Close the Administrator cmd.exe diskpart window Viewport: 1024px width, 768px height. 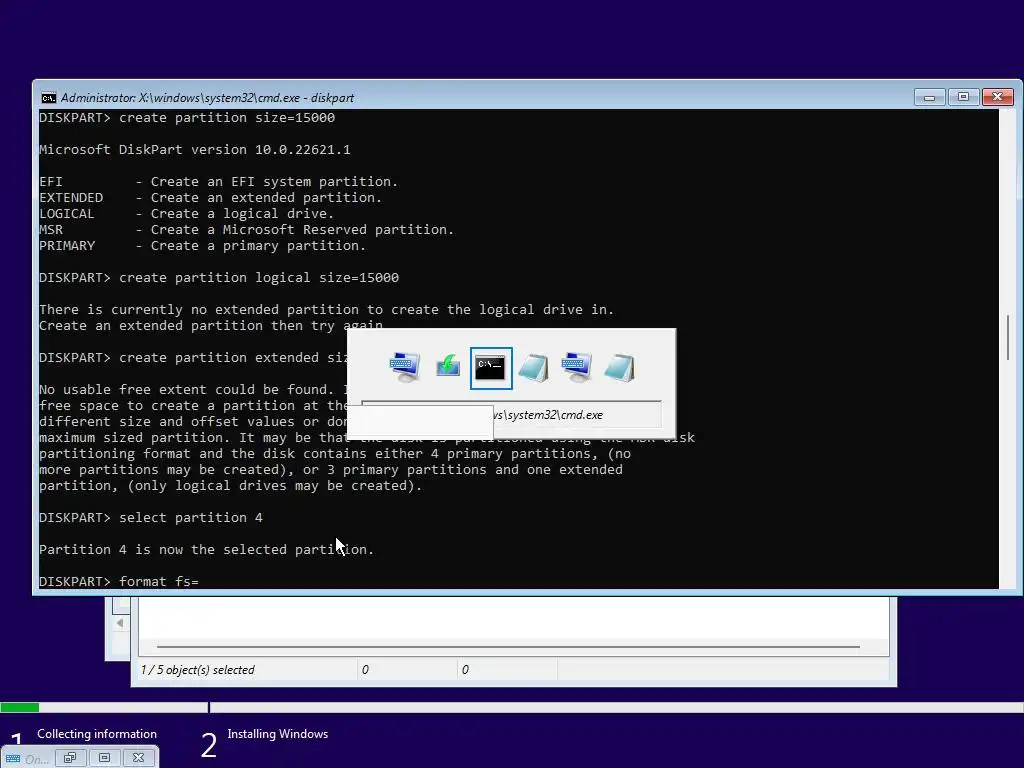click(997, 97)
